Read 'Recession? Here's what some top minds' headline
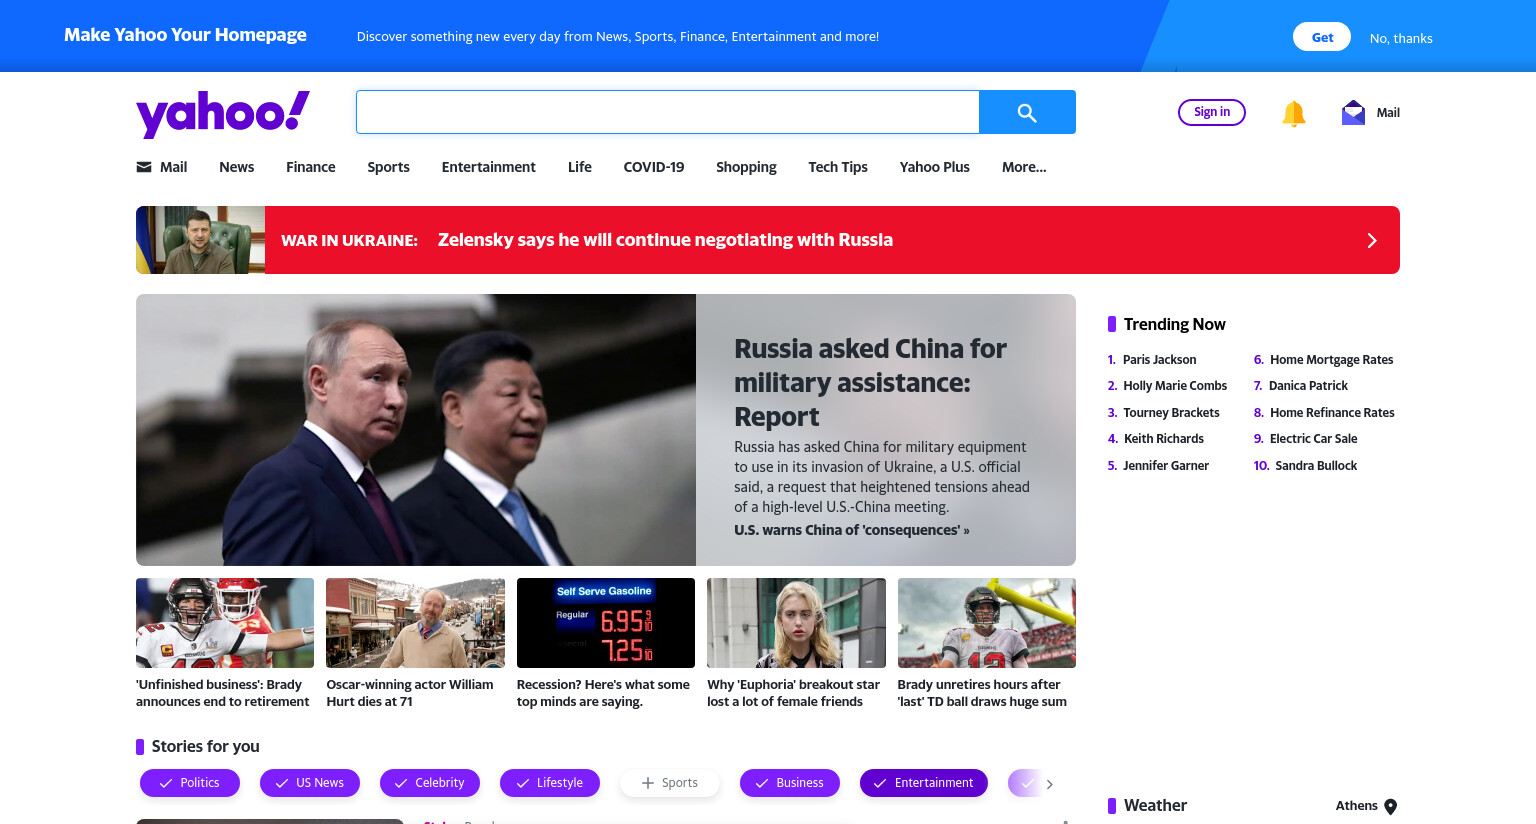The image size is (1536, 824). (603, 693)
